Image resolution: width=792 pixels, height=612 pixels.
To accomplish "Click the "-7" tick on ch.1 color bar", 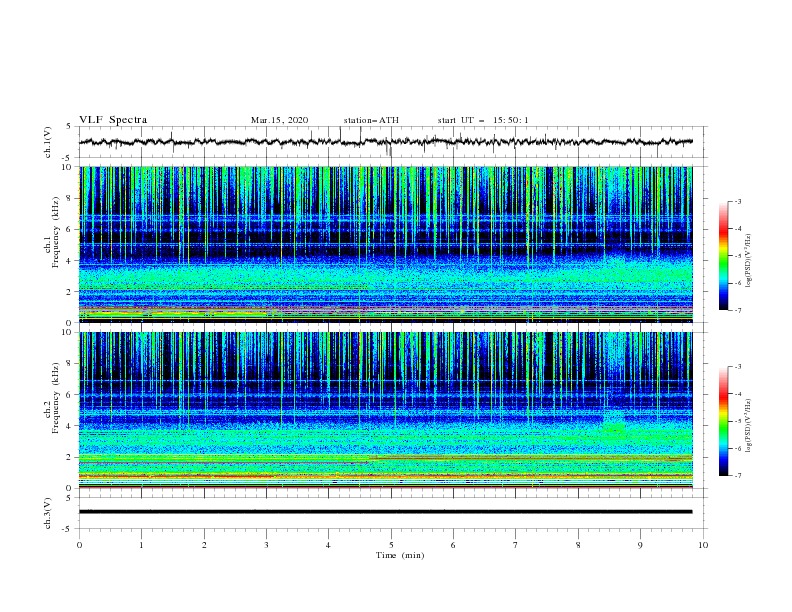I will click(x=737, y=310).
